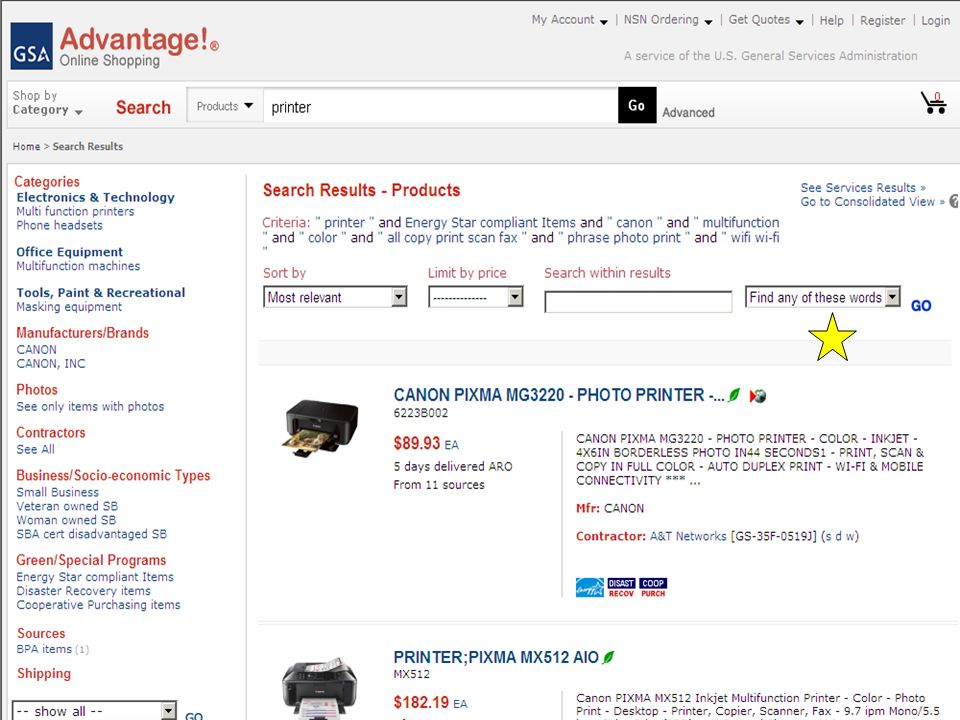Click the black Go search button
Screen dimensions: 960x720
coord(637,105)
